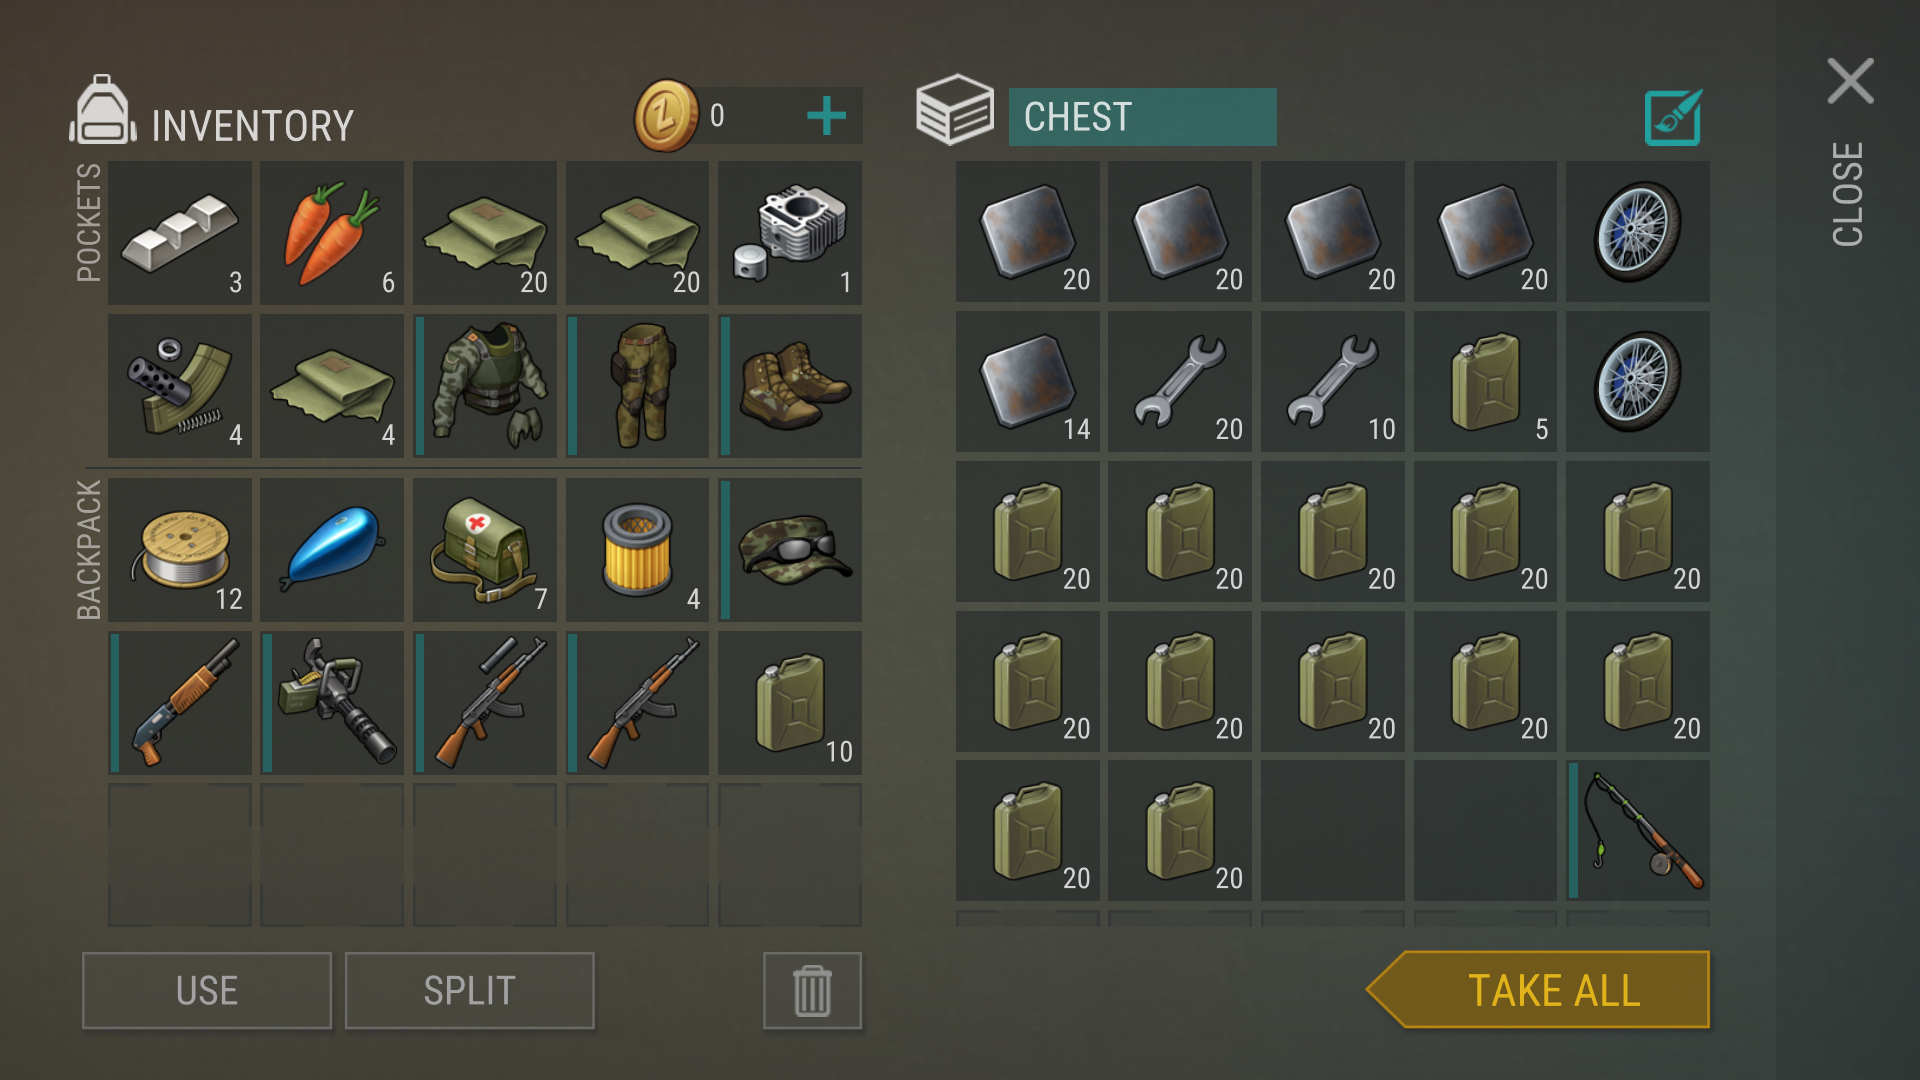Click the plus icon to add coins
Screen dimensions: 1920x1080
pyautogui.click(x=826, y=116)
